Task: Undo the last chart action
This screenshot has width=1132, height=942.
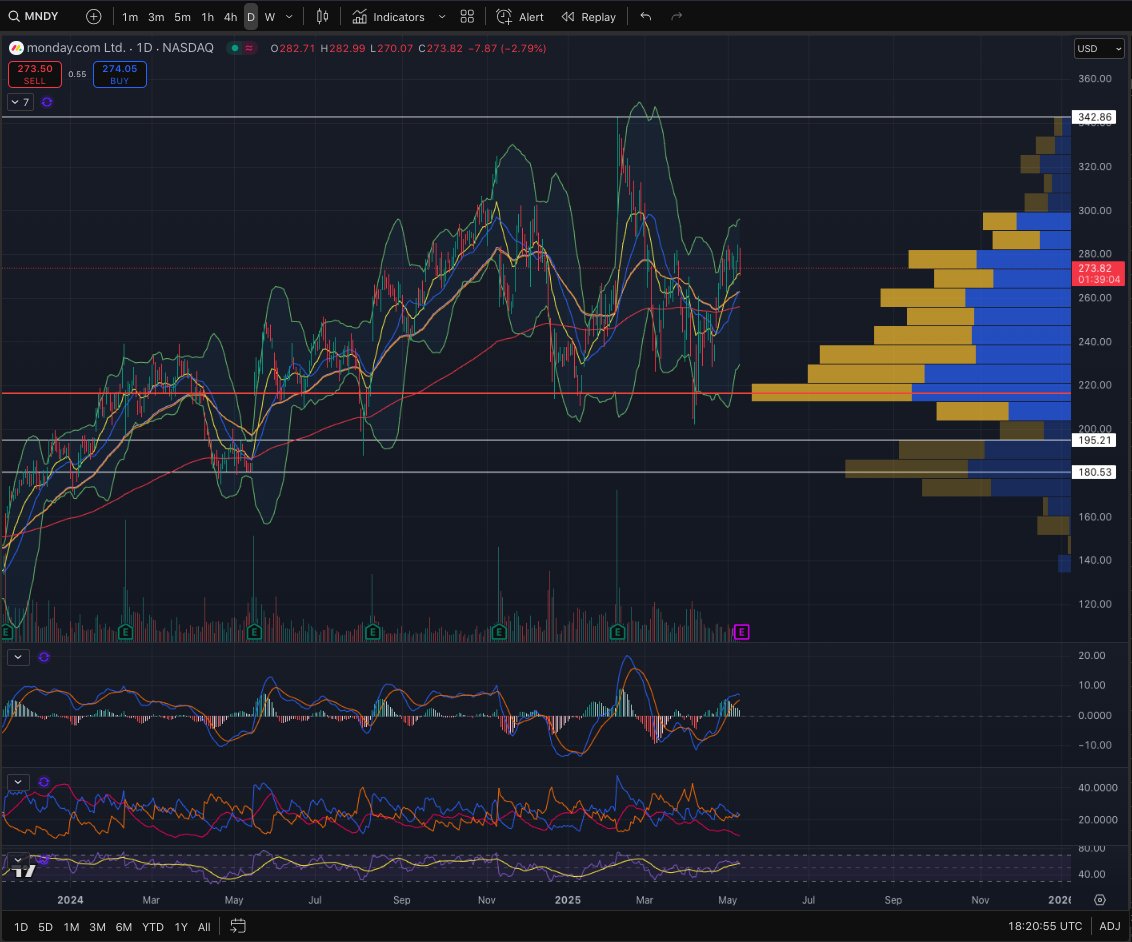Action: (645, 17)
